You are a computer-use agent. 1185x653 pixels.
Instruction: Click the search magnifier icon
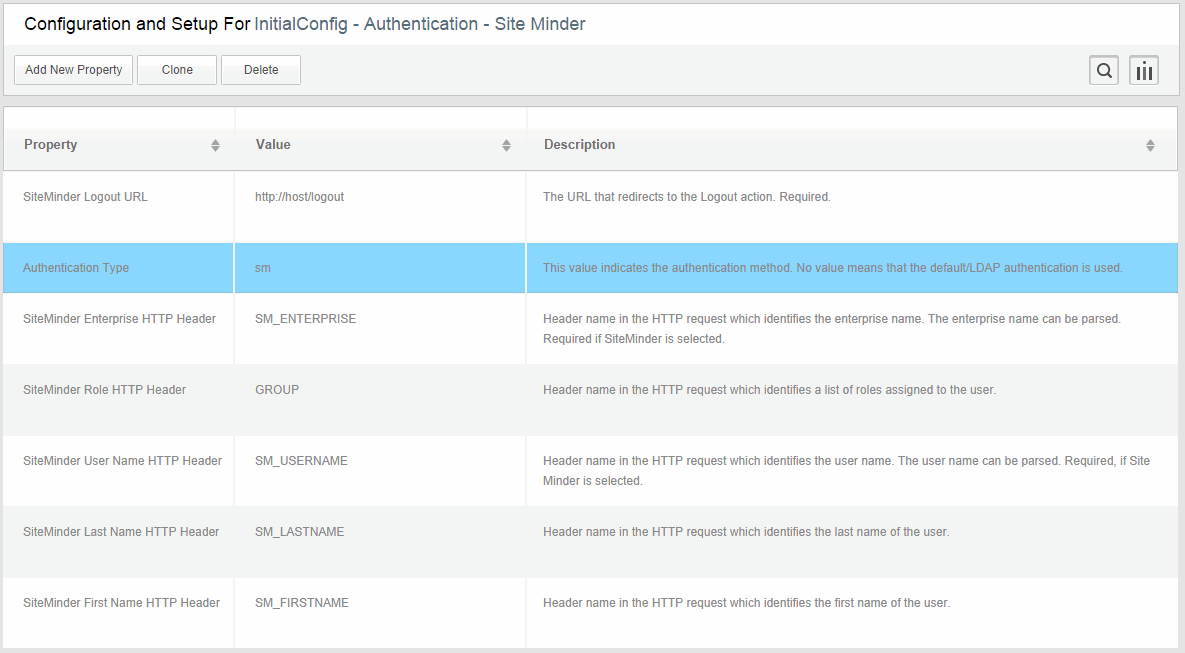(x=1104, y=70)
